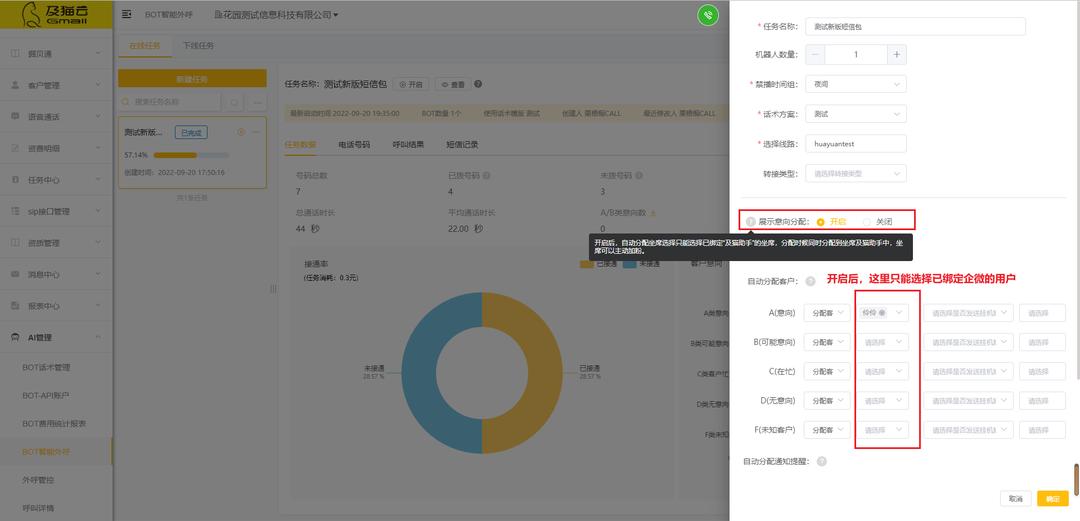Click the 确定 confirm button
The width and height of the screenshot is (1080, 521).
point(1052,498)
